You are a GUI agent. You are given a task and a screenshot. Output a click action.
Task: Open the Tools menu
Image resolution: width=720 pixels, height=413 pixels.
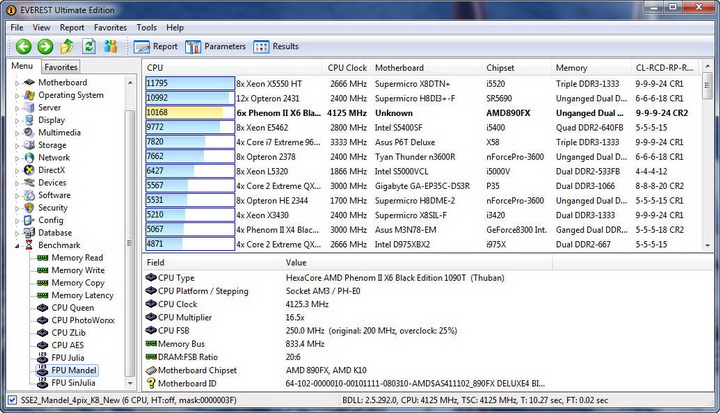[x=146, y=28]
